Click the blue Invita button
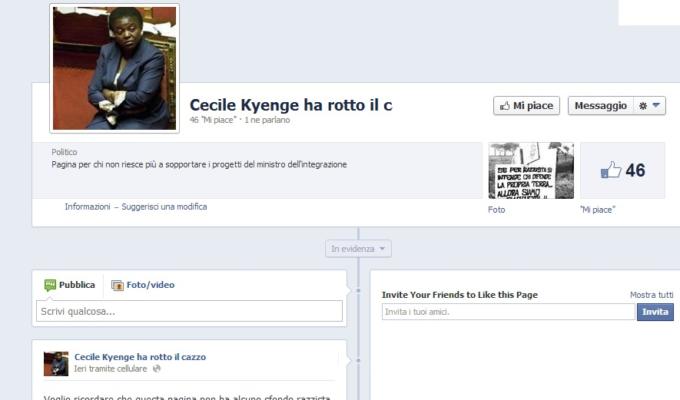680x400 pixels. (x=655, y=312)
